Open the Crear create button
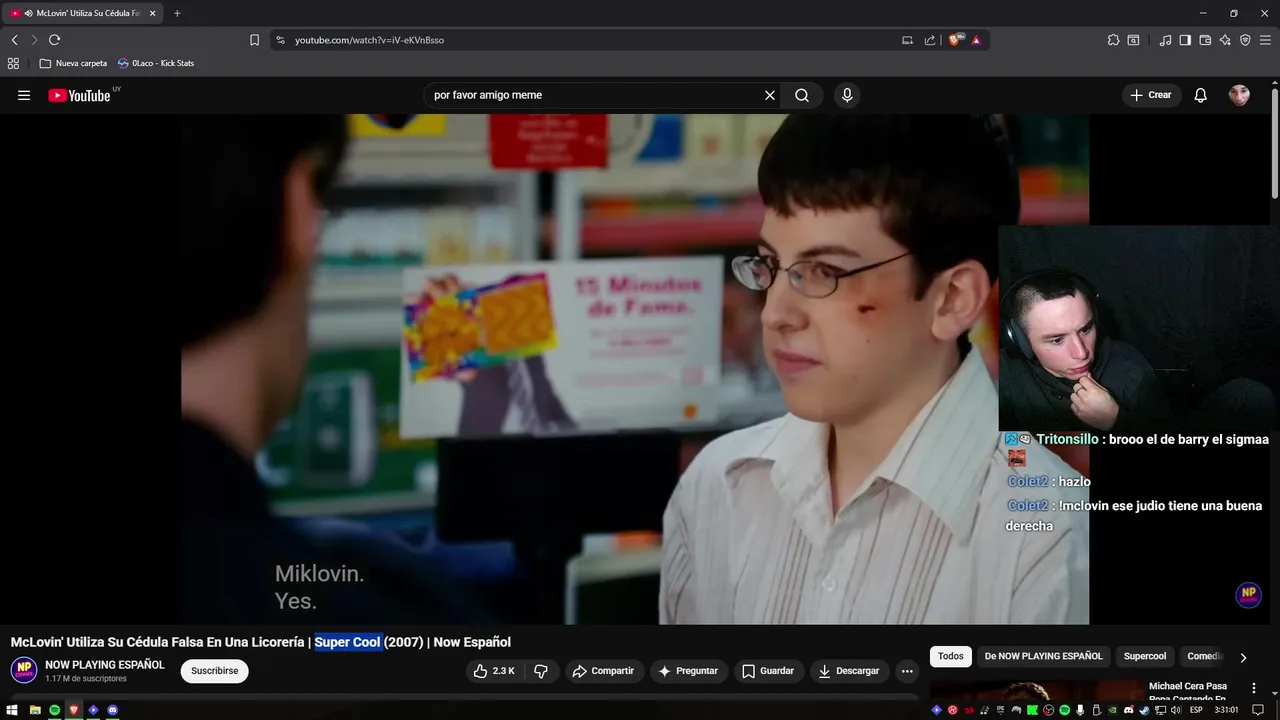This screenshot has height=720, width=1280. pos(1151,95)
